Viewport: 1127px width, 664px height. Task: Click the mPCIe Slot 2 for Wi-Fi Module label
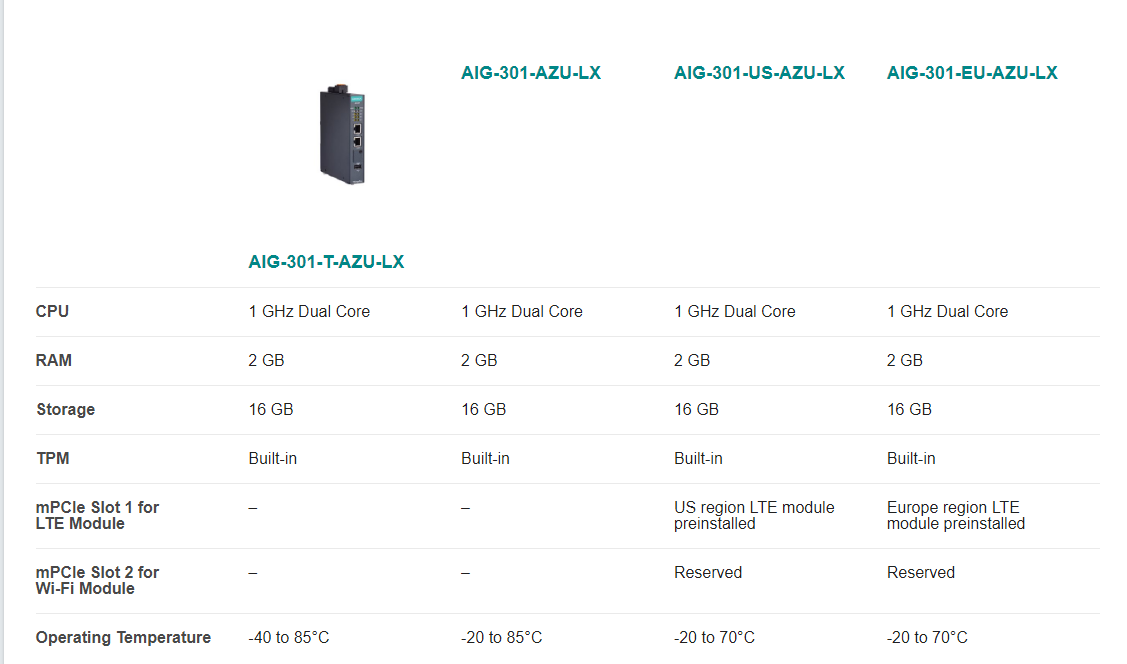pos(97,580)
